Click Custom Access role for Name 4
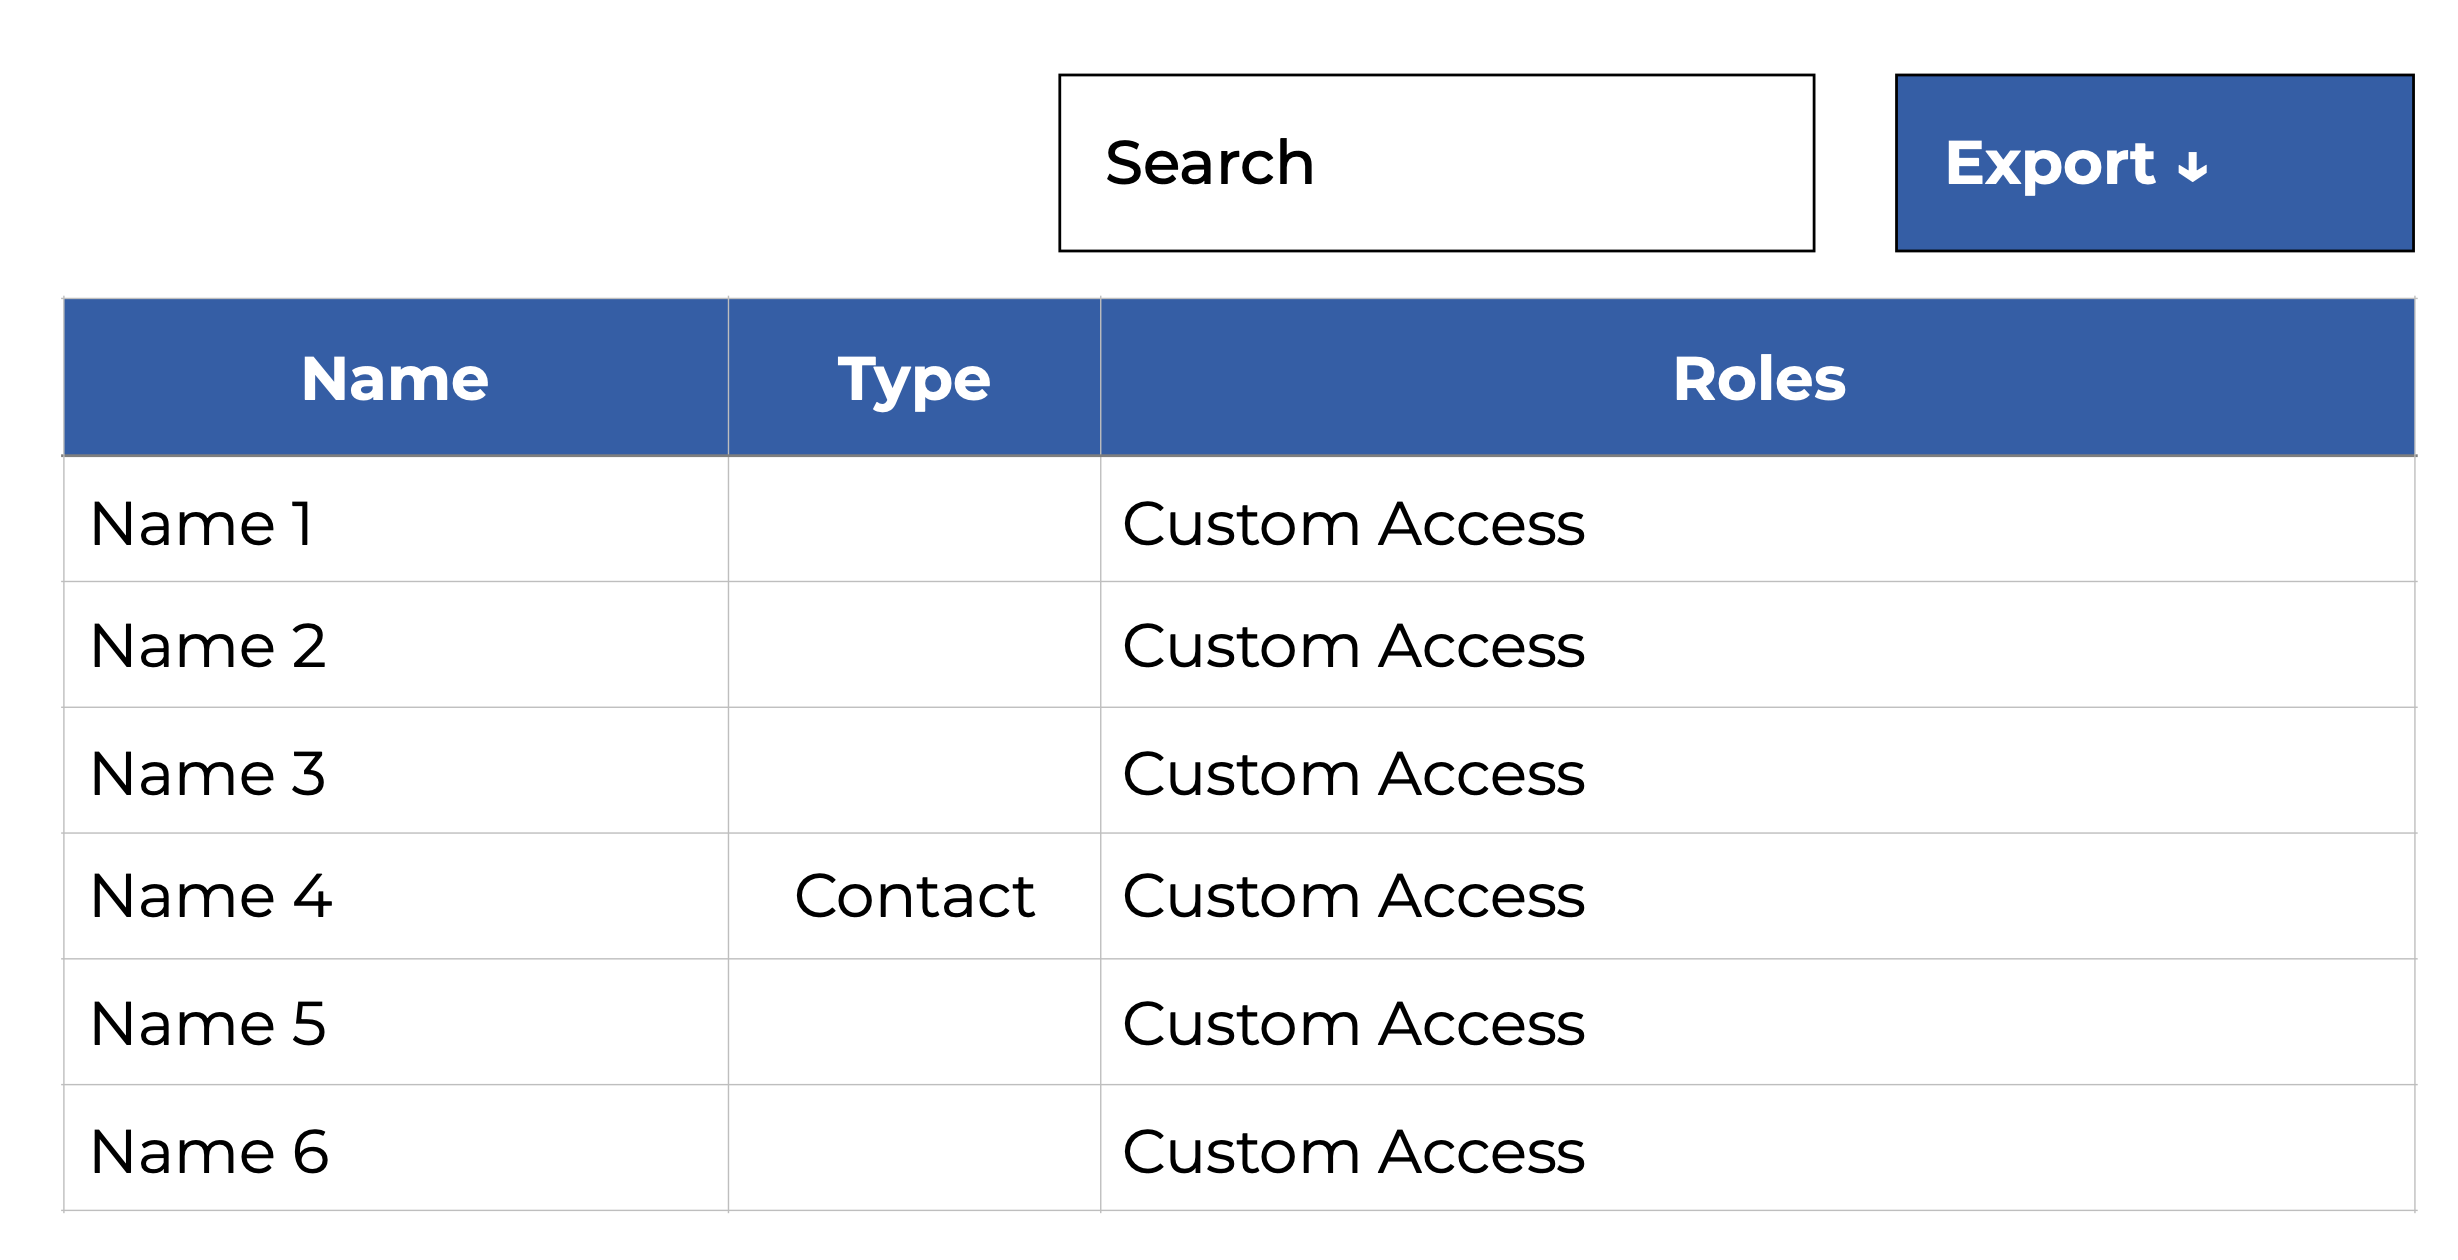The width and height of the screenshot is (2458, 1260). pyautogui.click(x=1353, y=896)
